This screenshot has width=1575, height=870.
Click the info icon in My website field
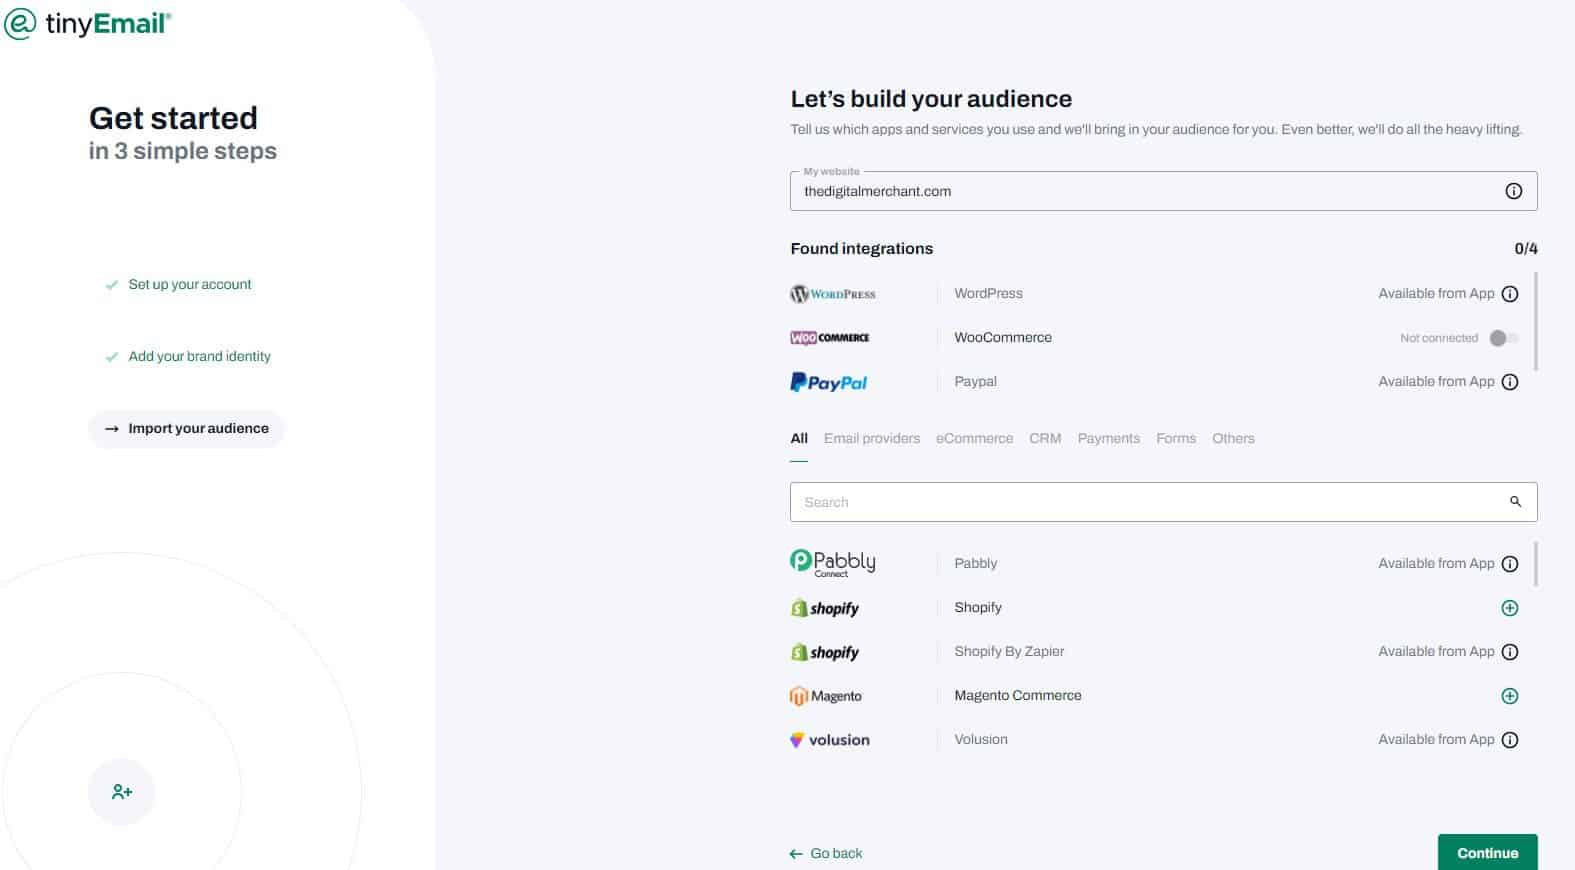pos(1514,191)
